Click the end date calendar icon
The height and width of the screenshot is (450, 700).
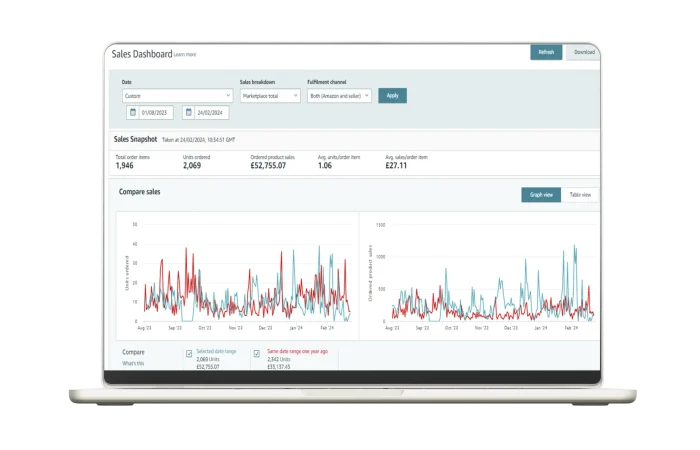tap(188, 113)
